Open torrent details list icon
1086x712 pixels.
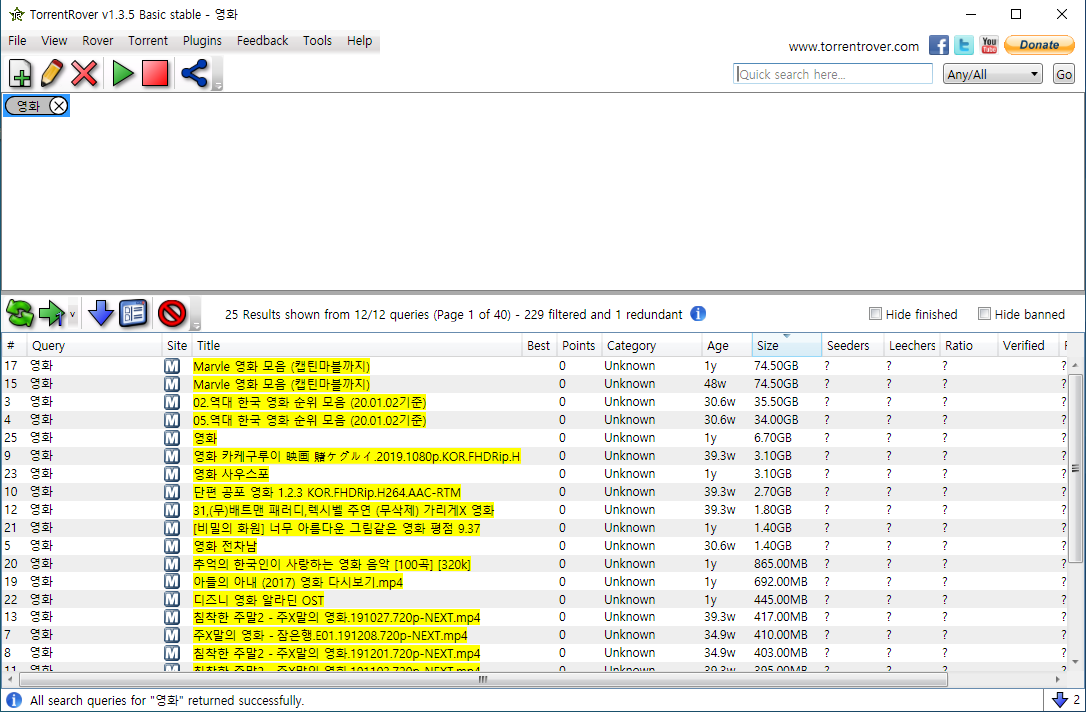(133, 314)
